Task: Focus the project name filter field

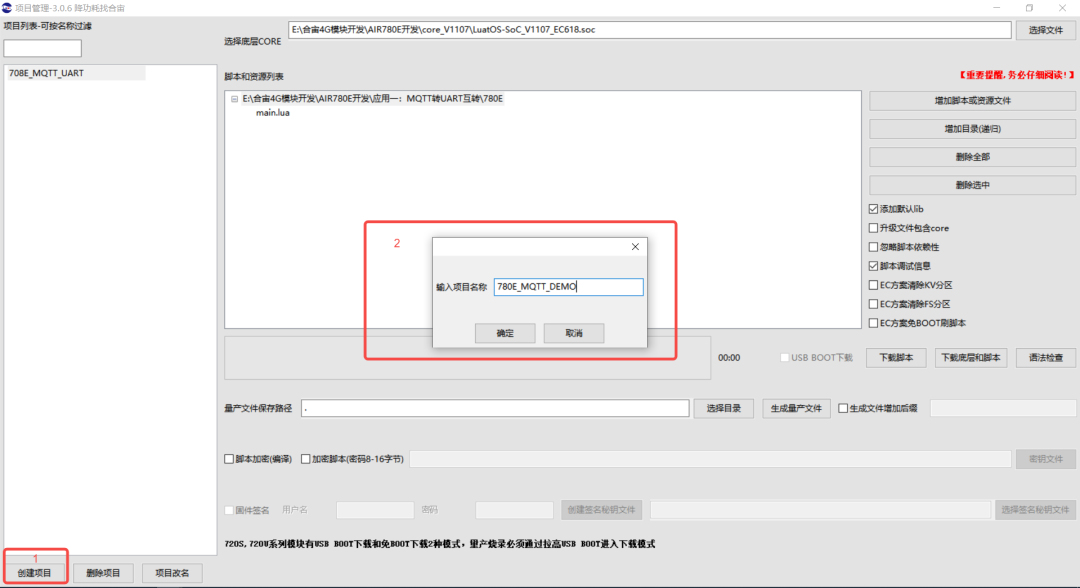Action: pyautogui.click(x=43, y=48)
